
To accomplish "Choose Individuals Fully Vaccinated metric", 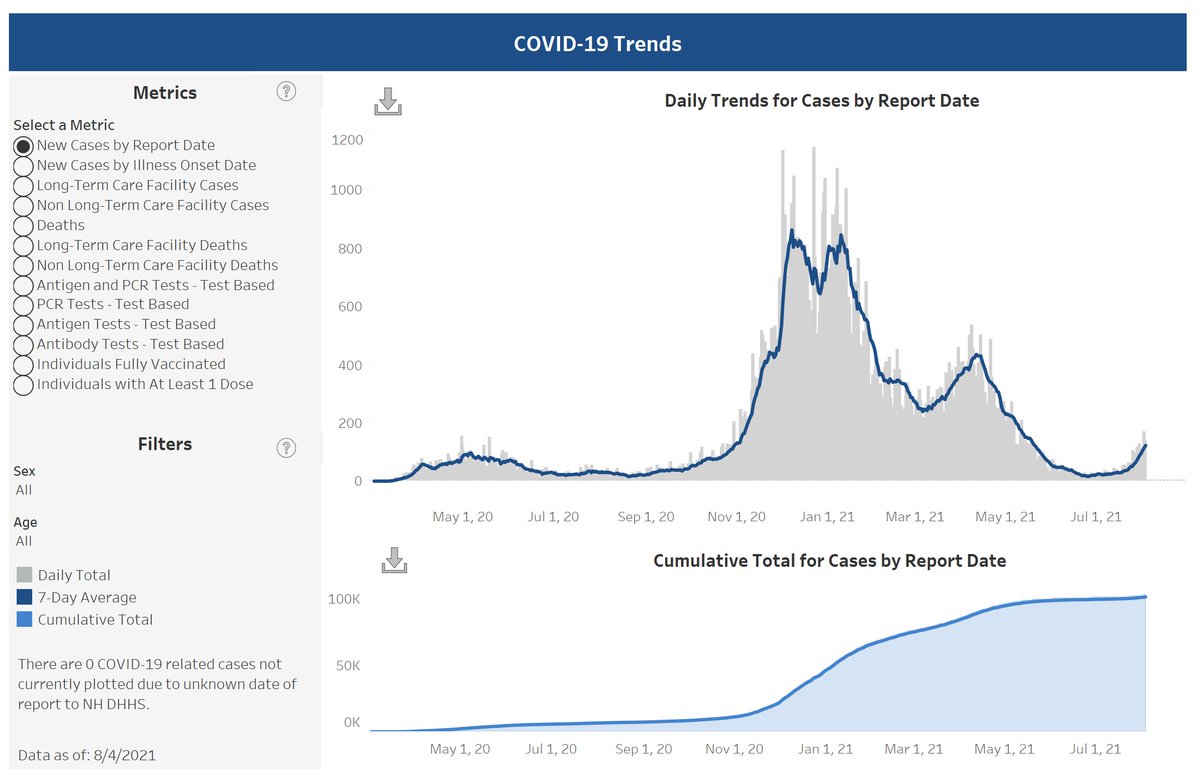I will coord(23,364).
